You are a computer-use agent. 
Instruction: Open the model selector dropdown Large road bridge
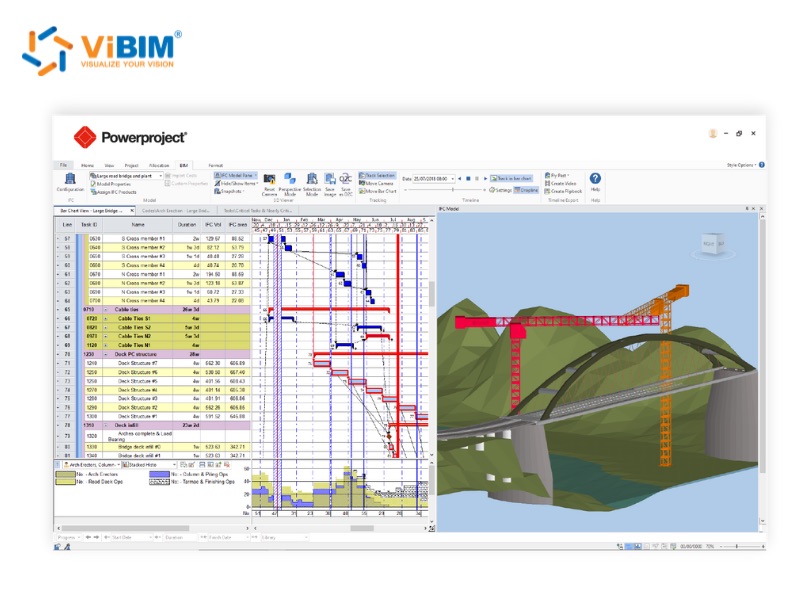[126, 176]
